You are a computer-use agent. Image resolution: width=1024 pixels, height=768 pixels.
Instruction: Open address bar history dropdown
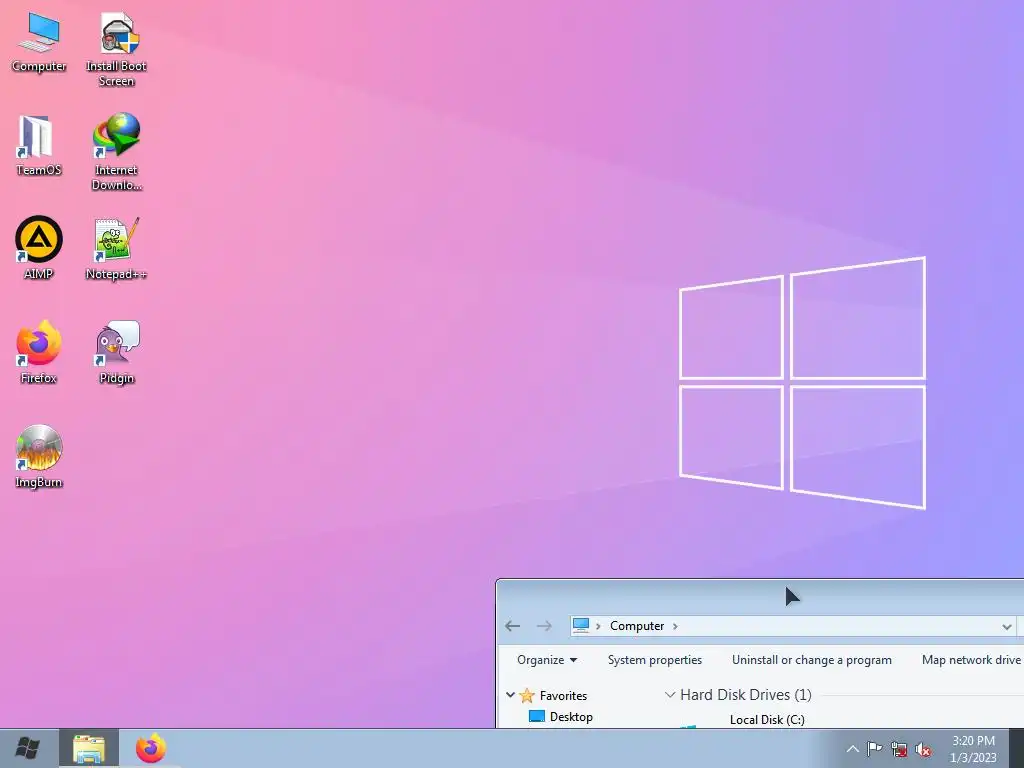pyautogui.click(x=1006, y=626)
